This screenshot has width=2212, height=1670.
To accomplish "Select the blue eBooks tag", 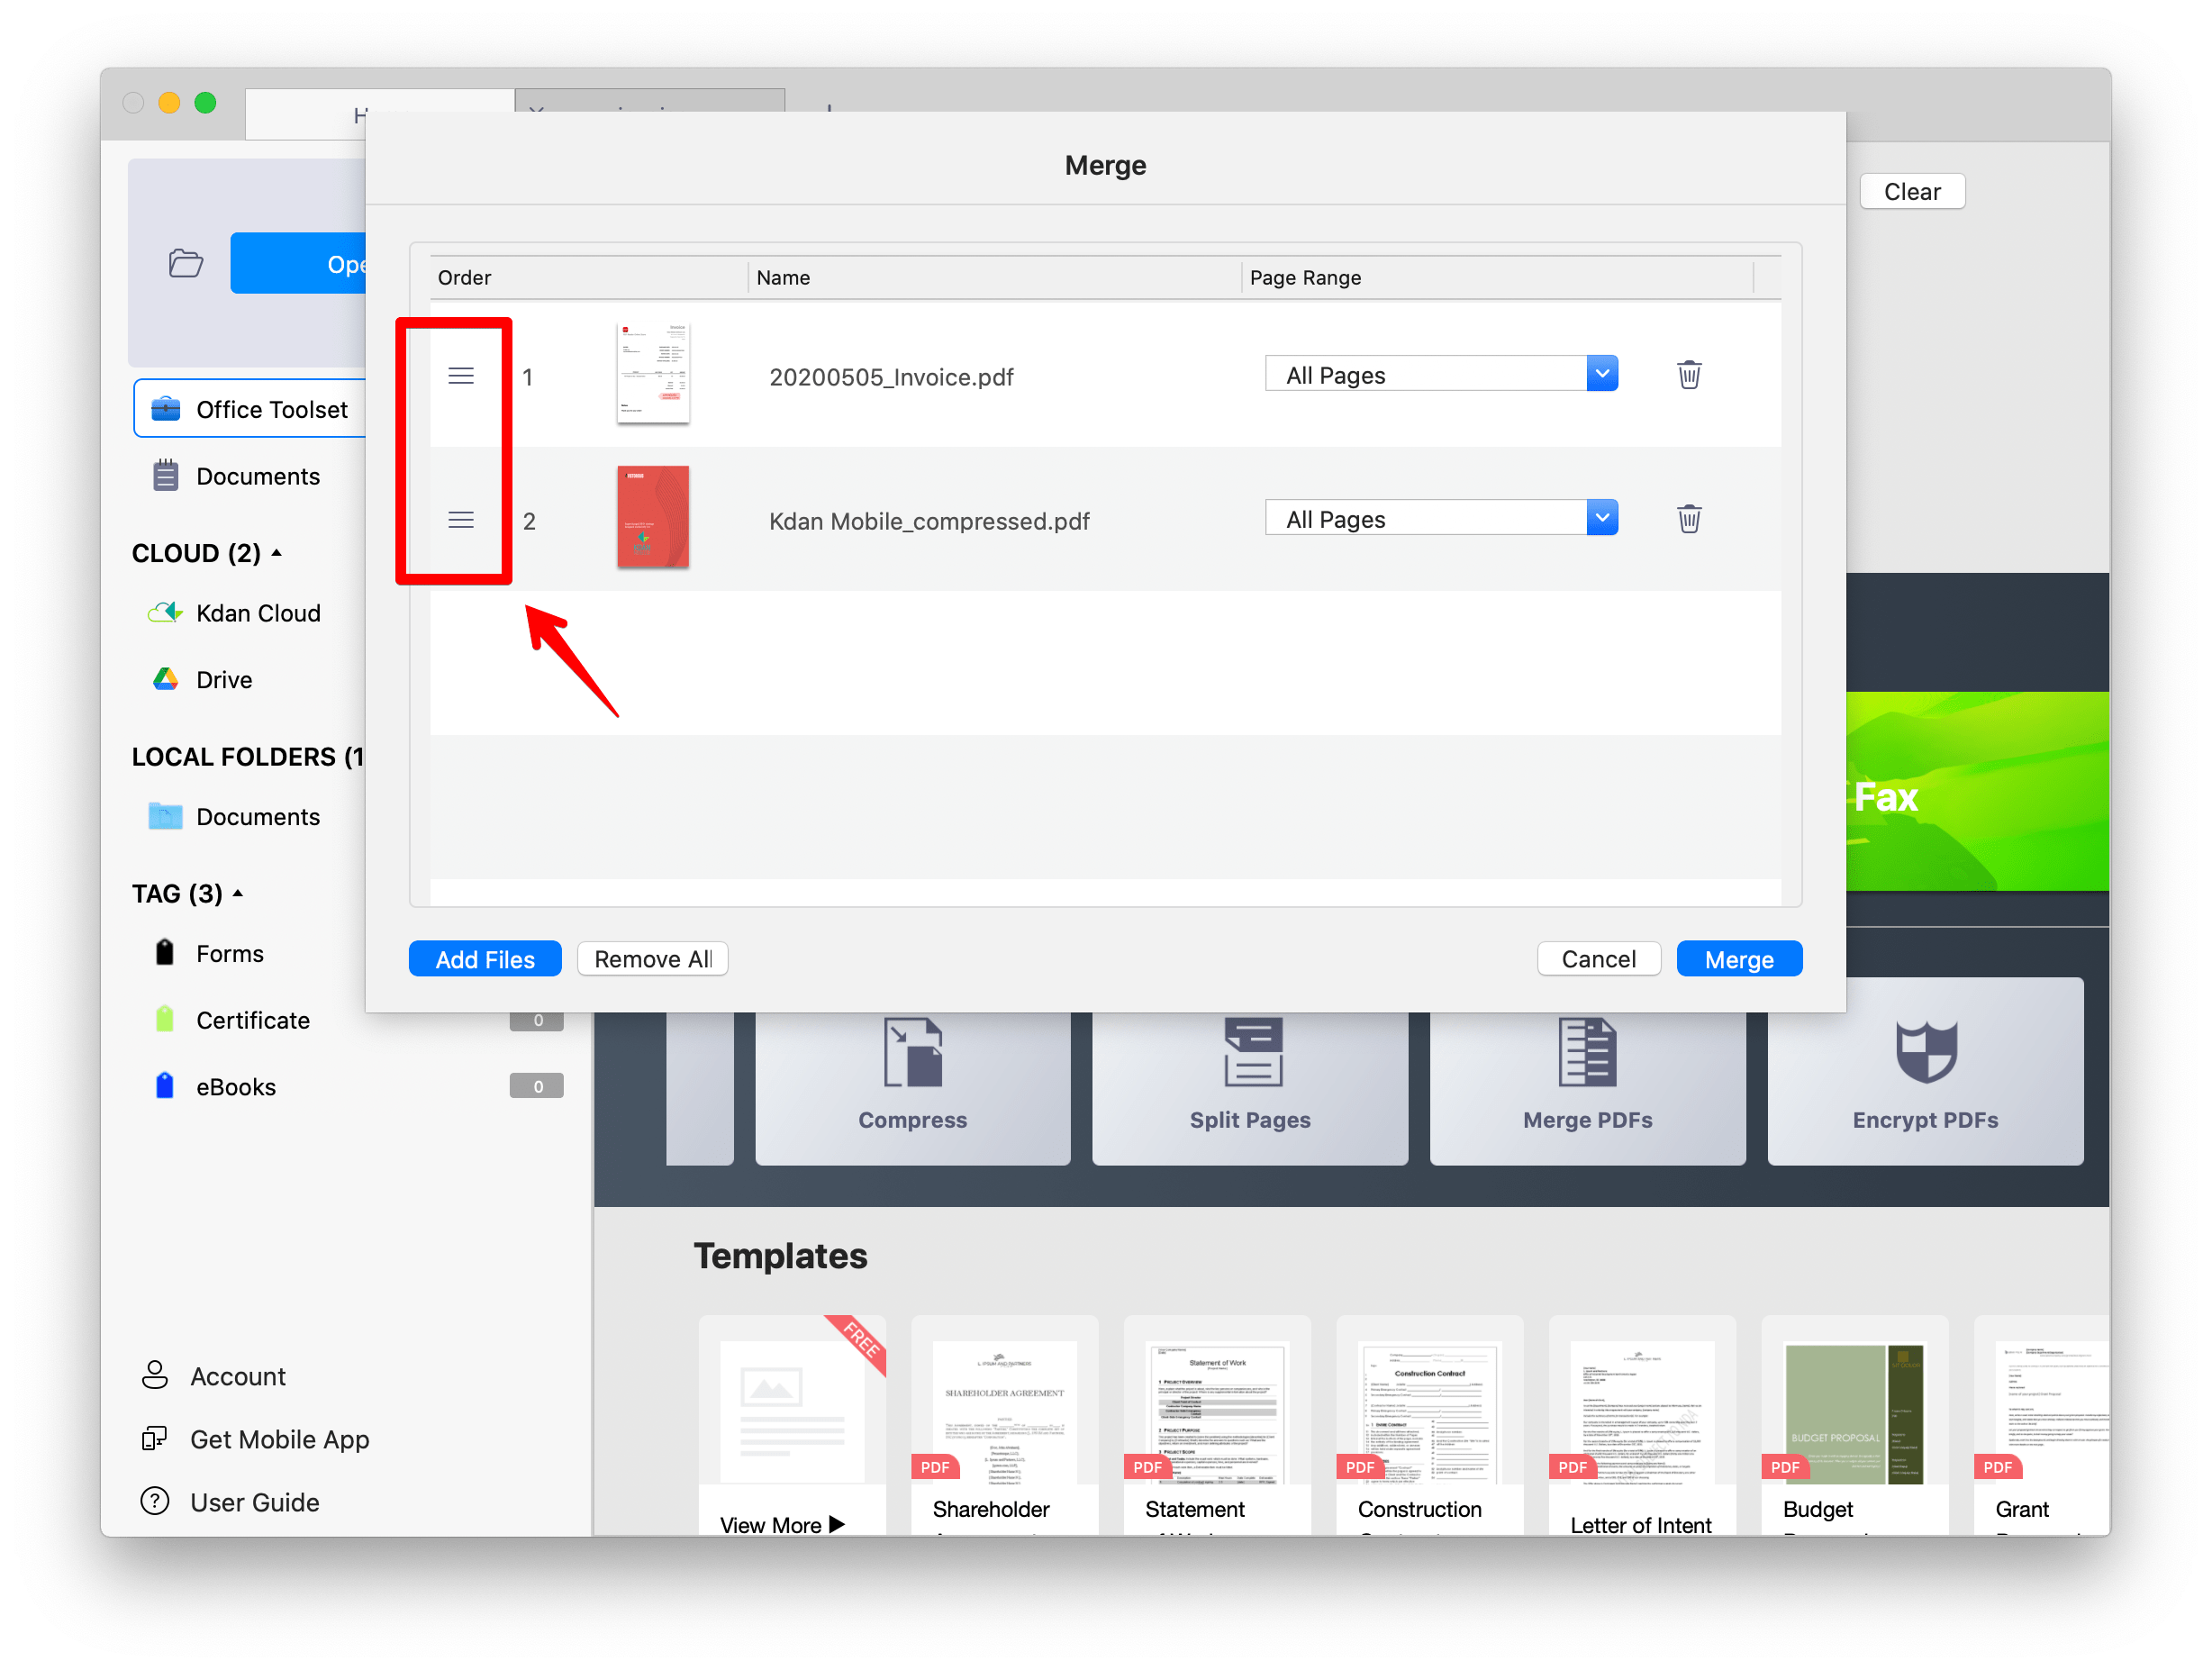I will [x=235, y=1087].
